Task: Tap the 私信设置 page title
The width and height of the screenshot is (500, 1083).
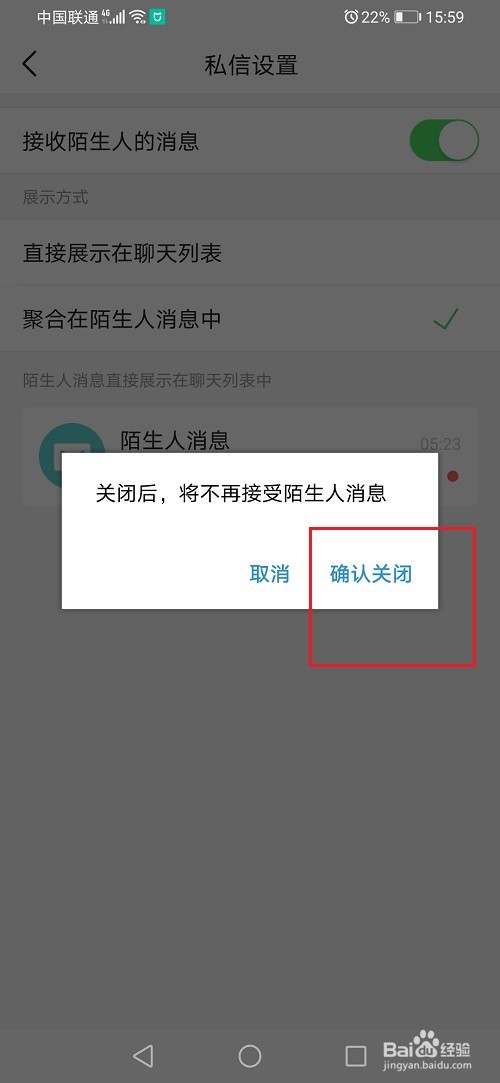Action: [x=251, y=65]
